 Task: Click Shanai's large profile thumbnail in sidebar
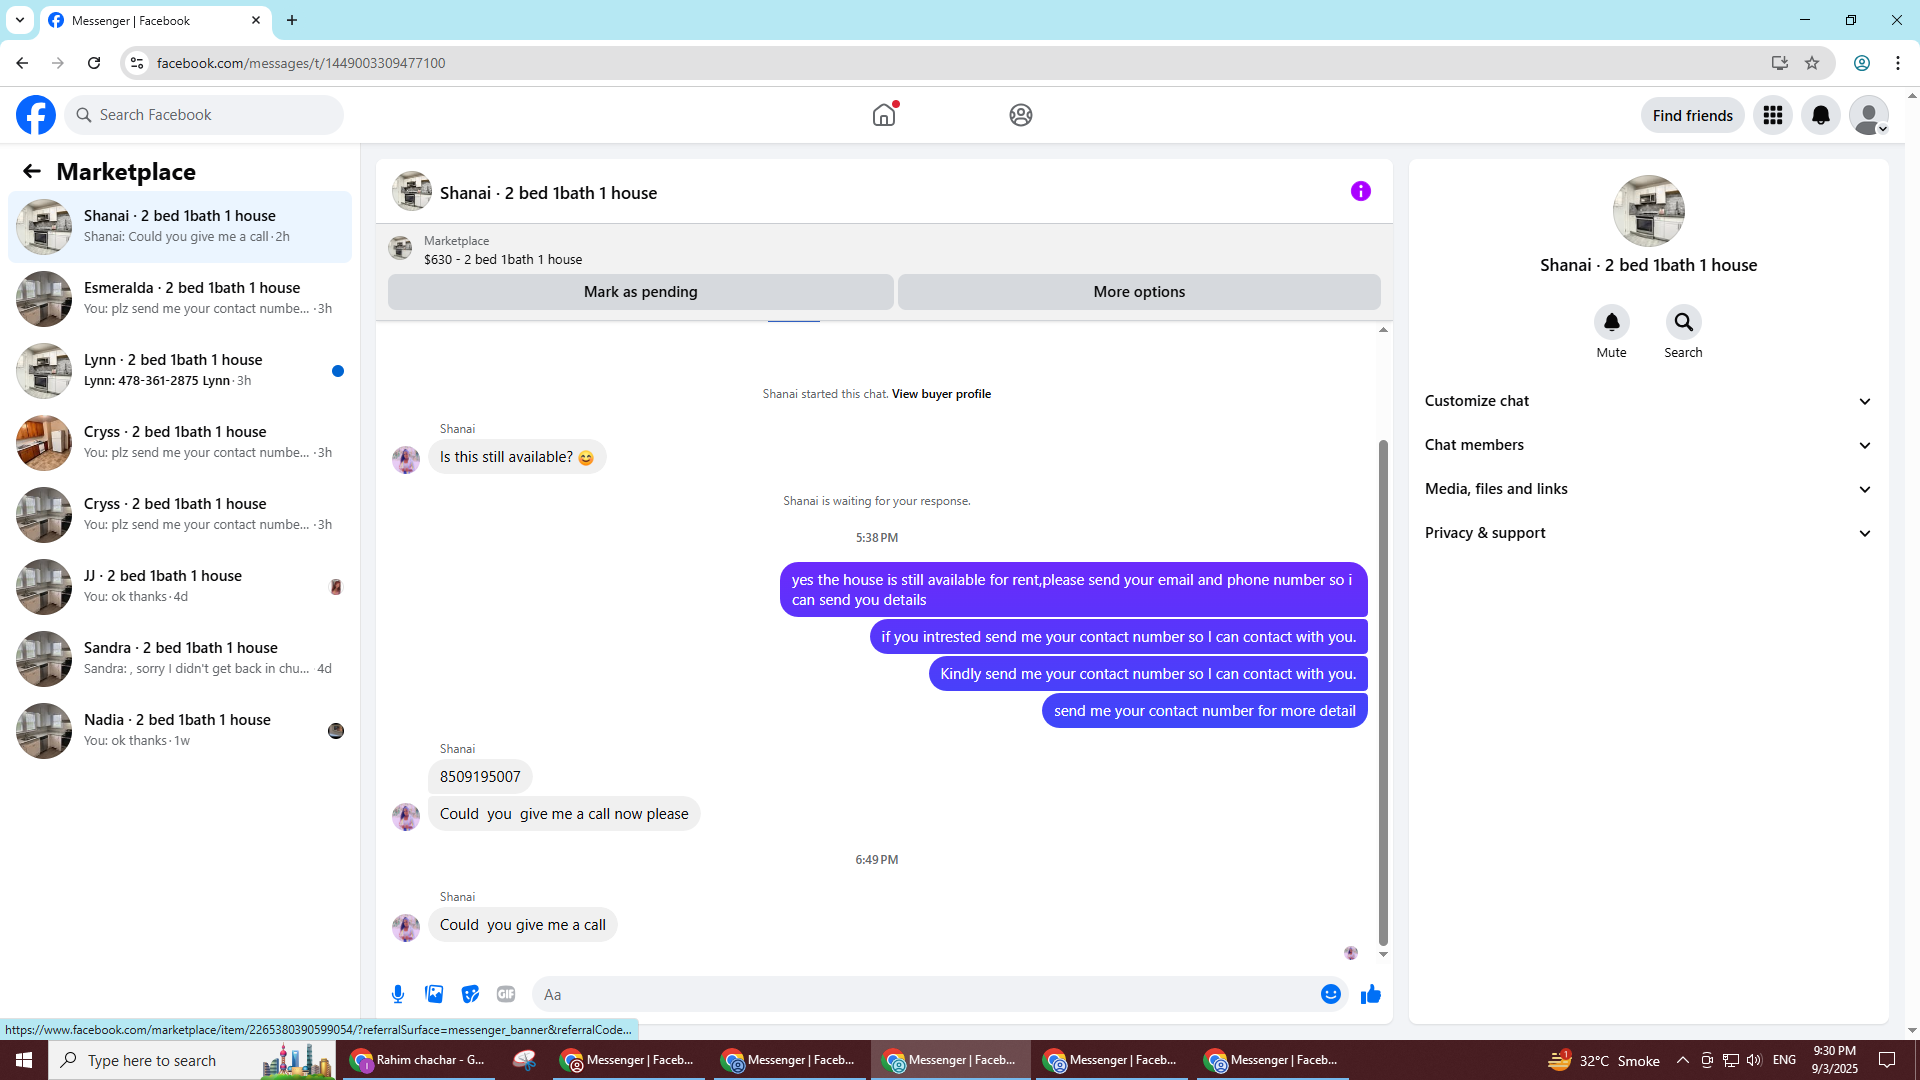tap(1648, 211)
